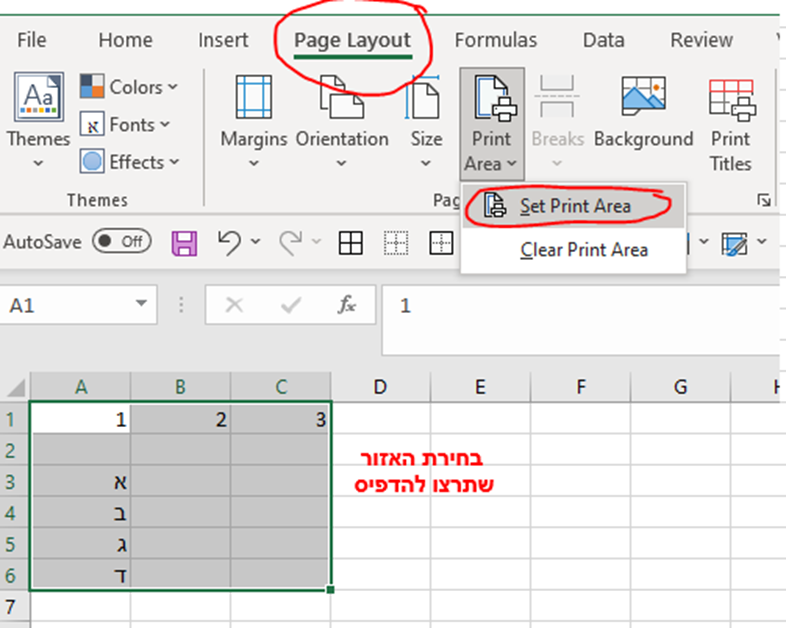Select column B header
This screenshot has height=628, width=786.
[x=180, y=387]
